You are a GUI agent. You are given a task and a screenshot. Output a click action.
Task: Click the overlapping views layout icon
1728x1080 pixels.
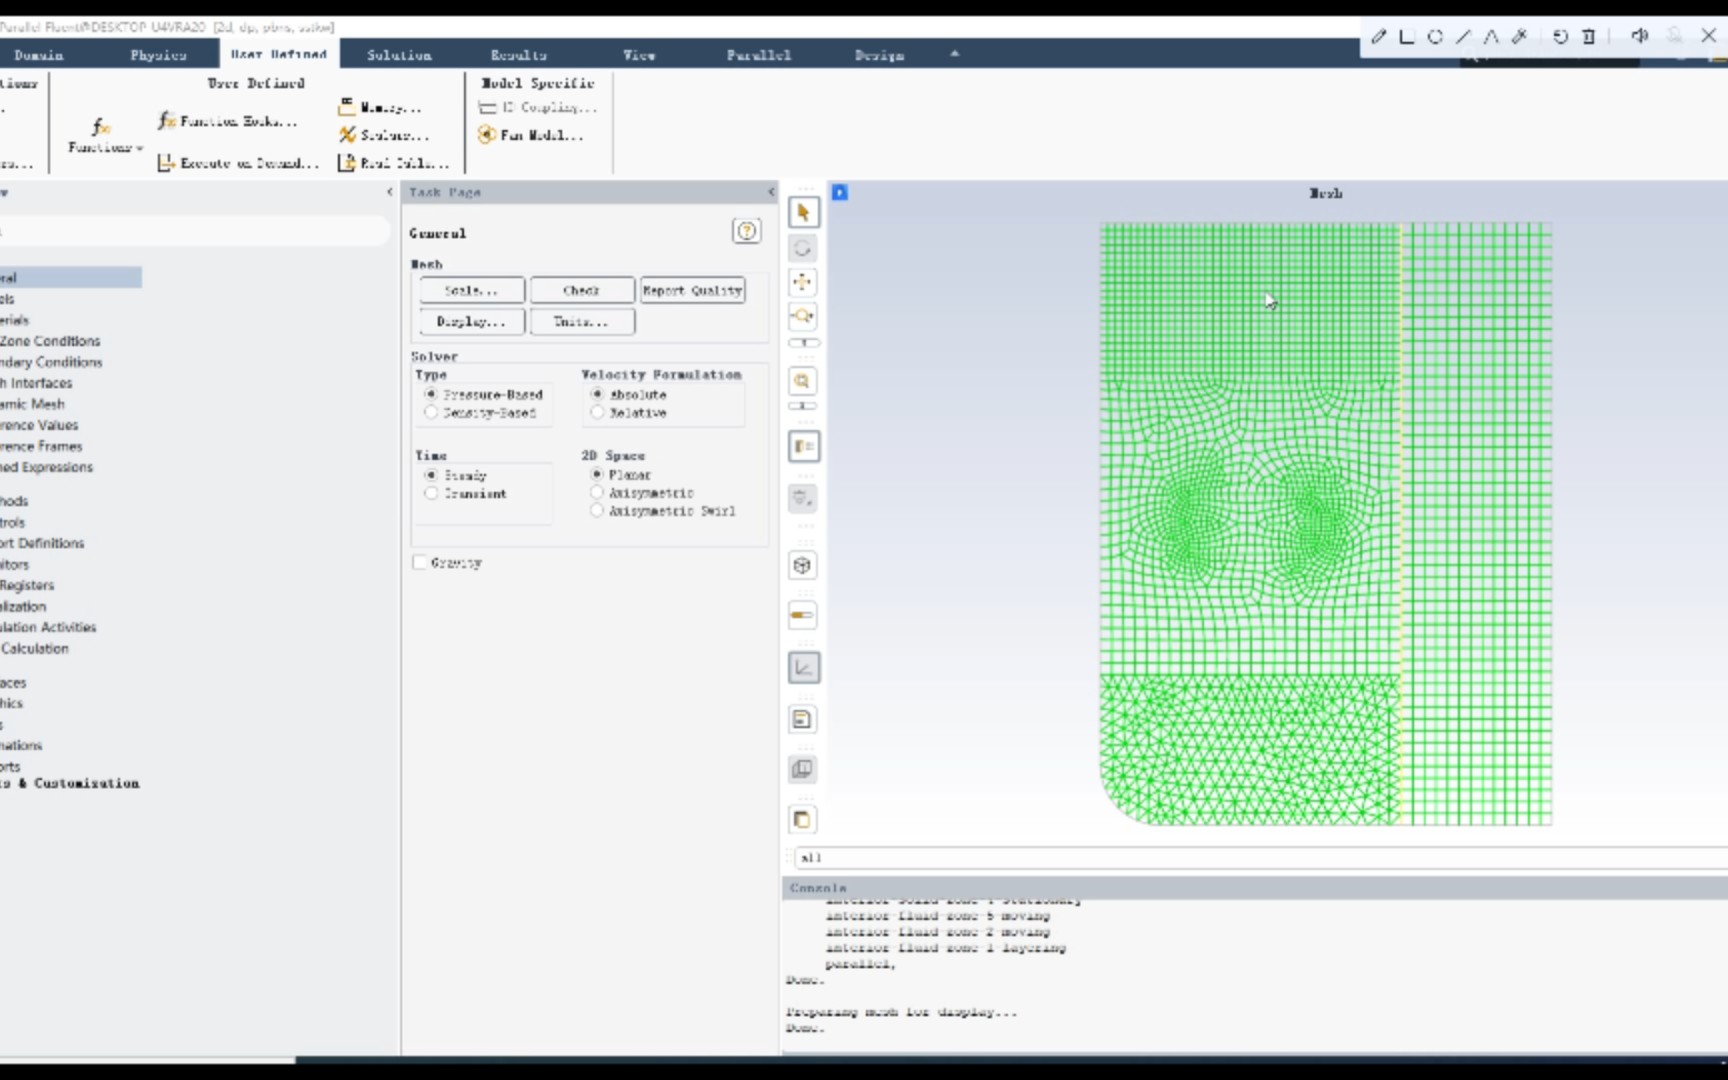802,769
